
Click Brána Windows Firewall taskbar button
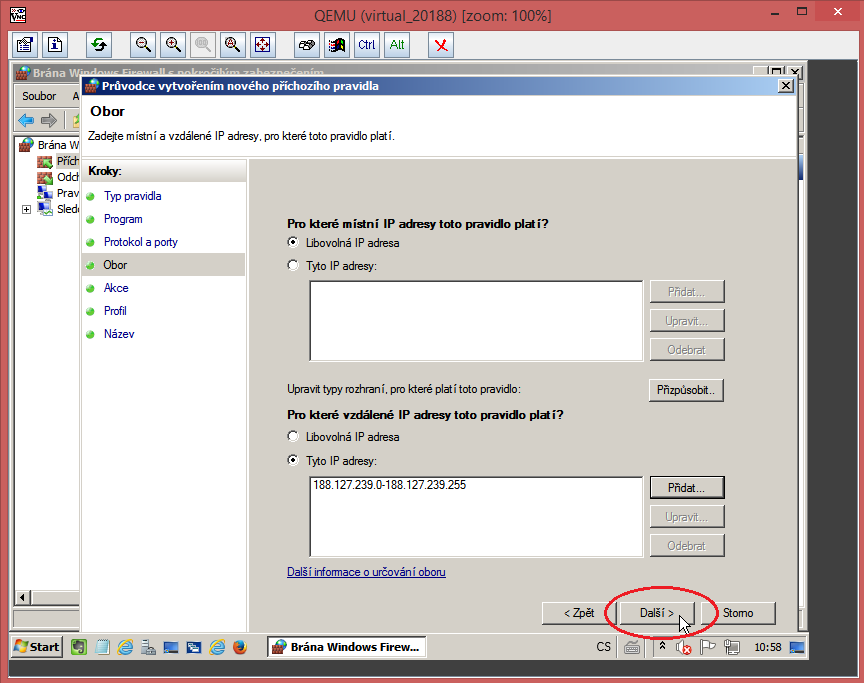(x=347, y=647)
